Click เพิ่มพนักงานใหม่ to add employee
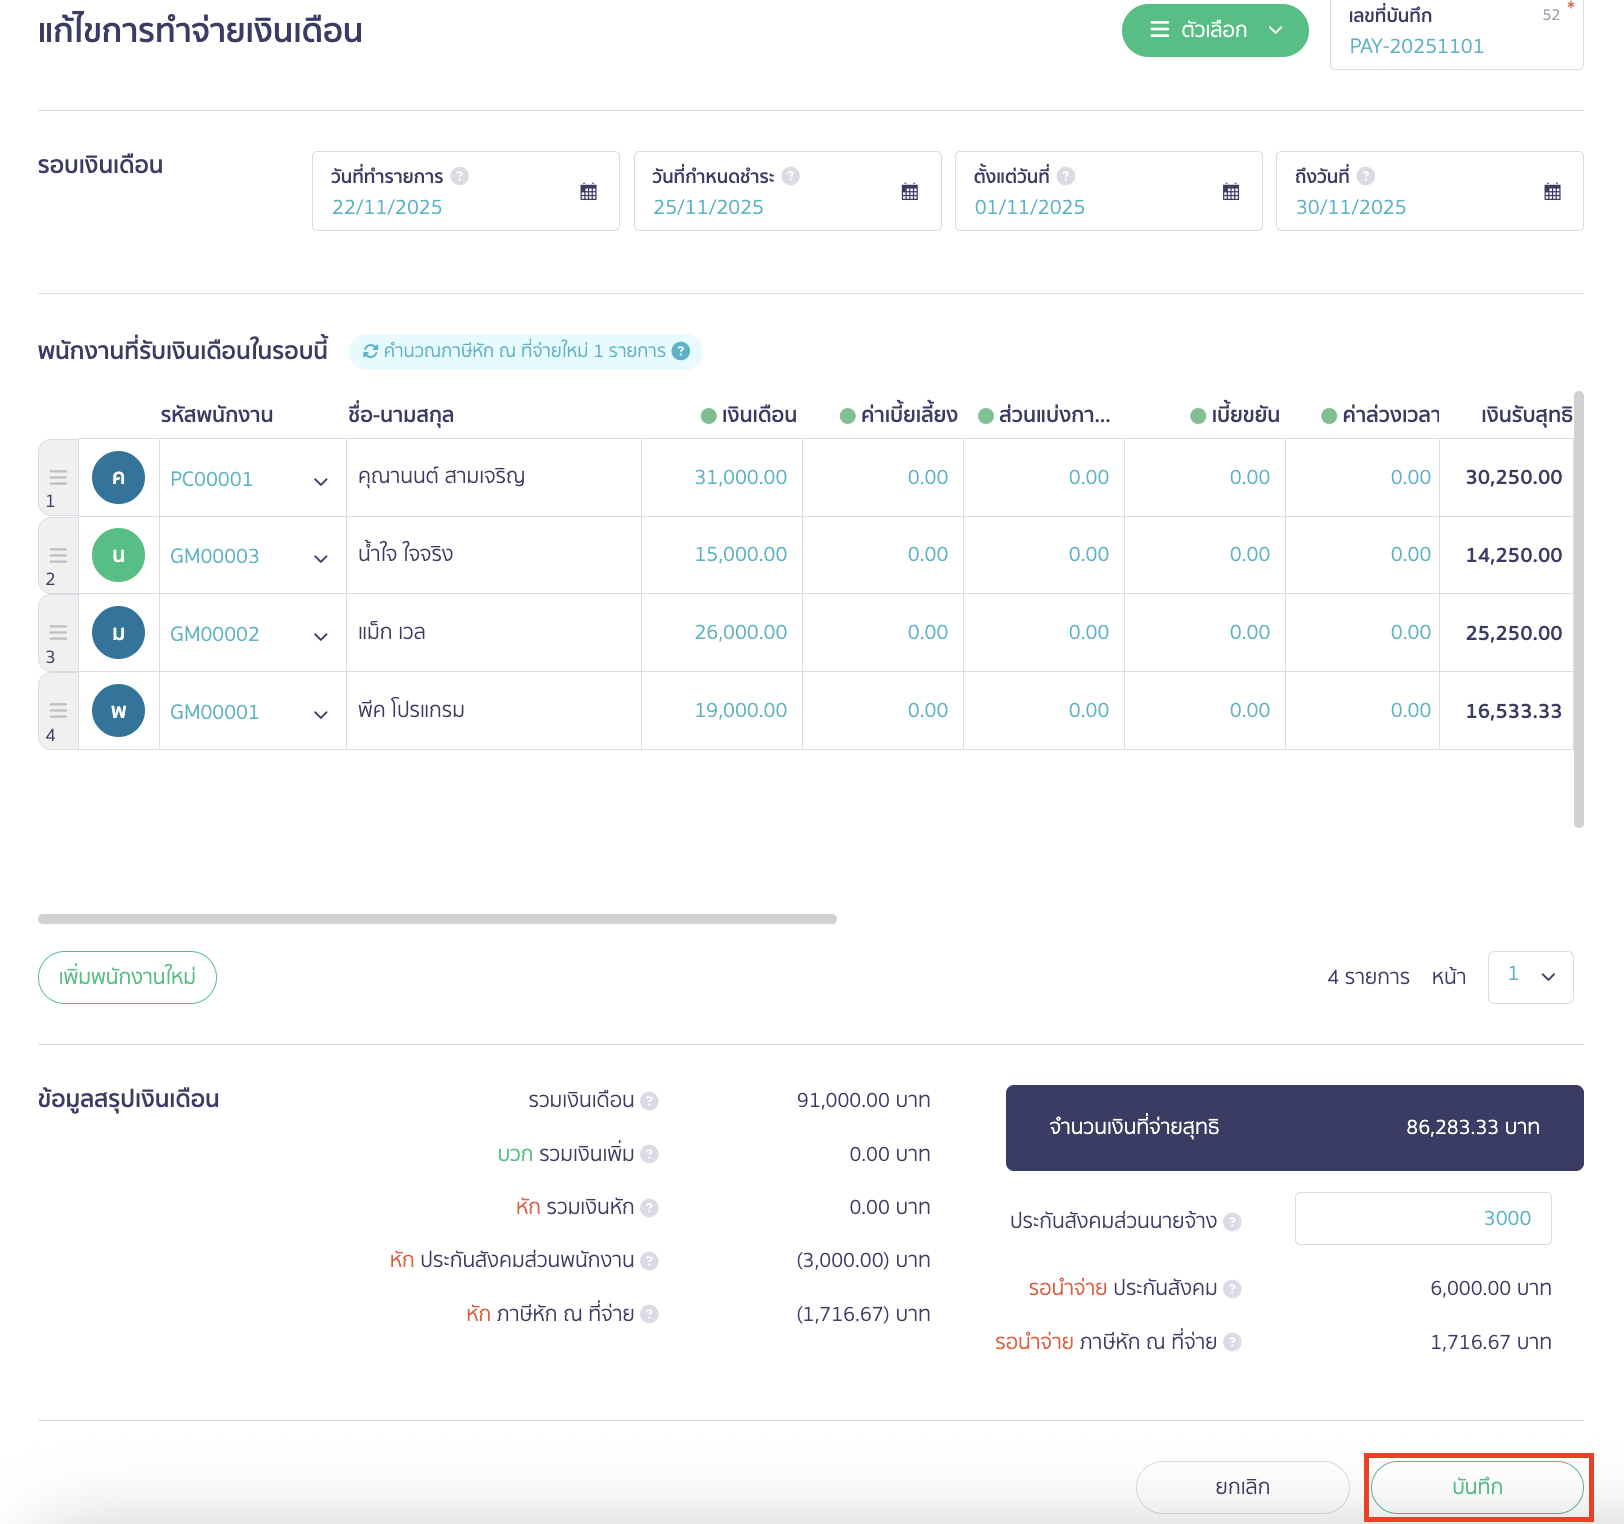This screenshot has height=1524, width=1624. click(x=127, y=977)
